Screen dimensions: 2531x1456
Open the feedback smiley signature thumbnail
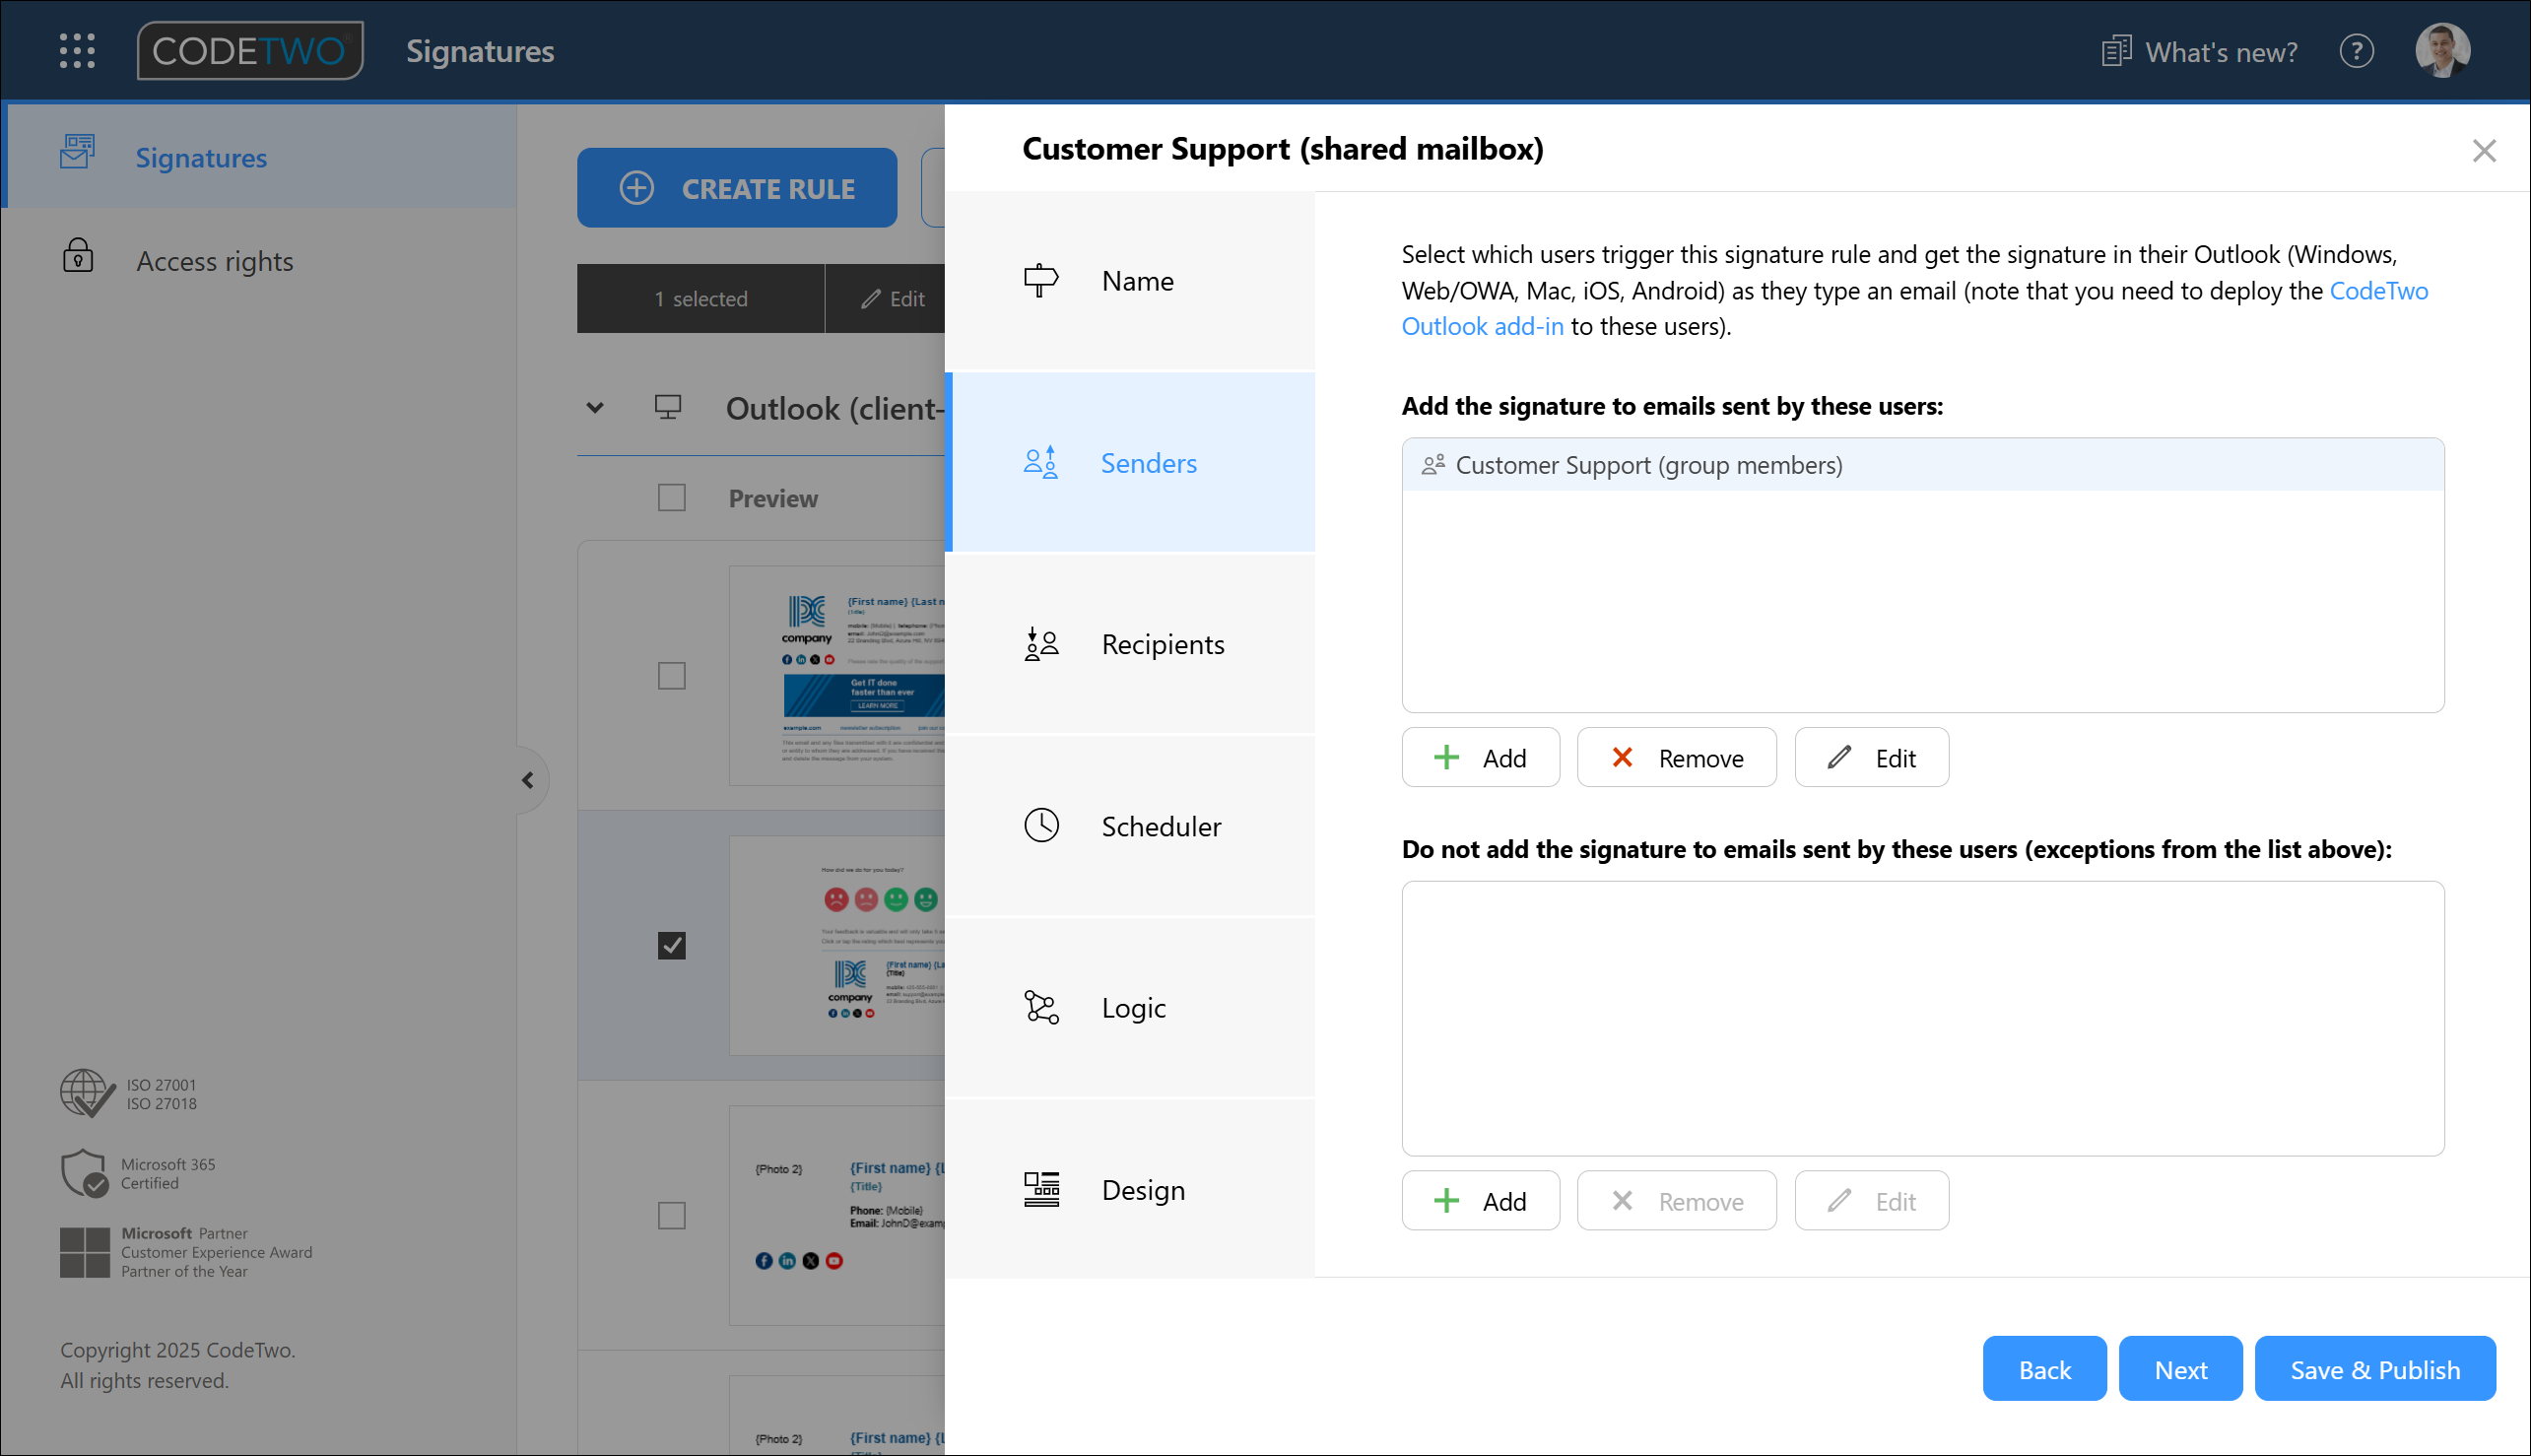(837, 945)
